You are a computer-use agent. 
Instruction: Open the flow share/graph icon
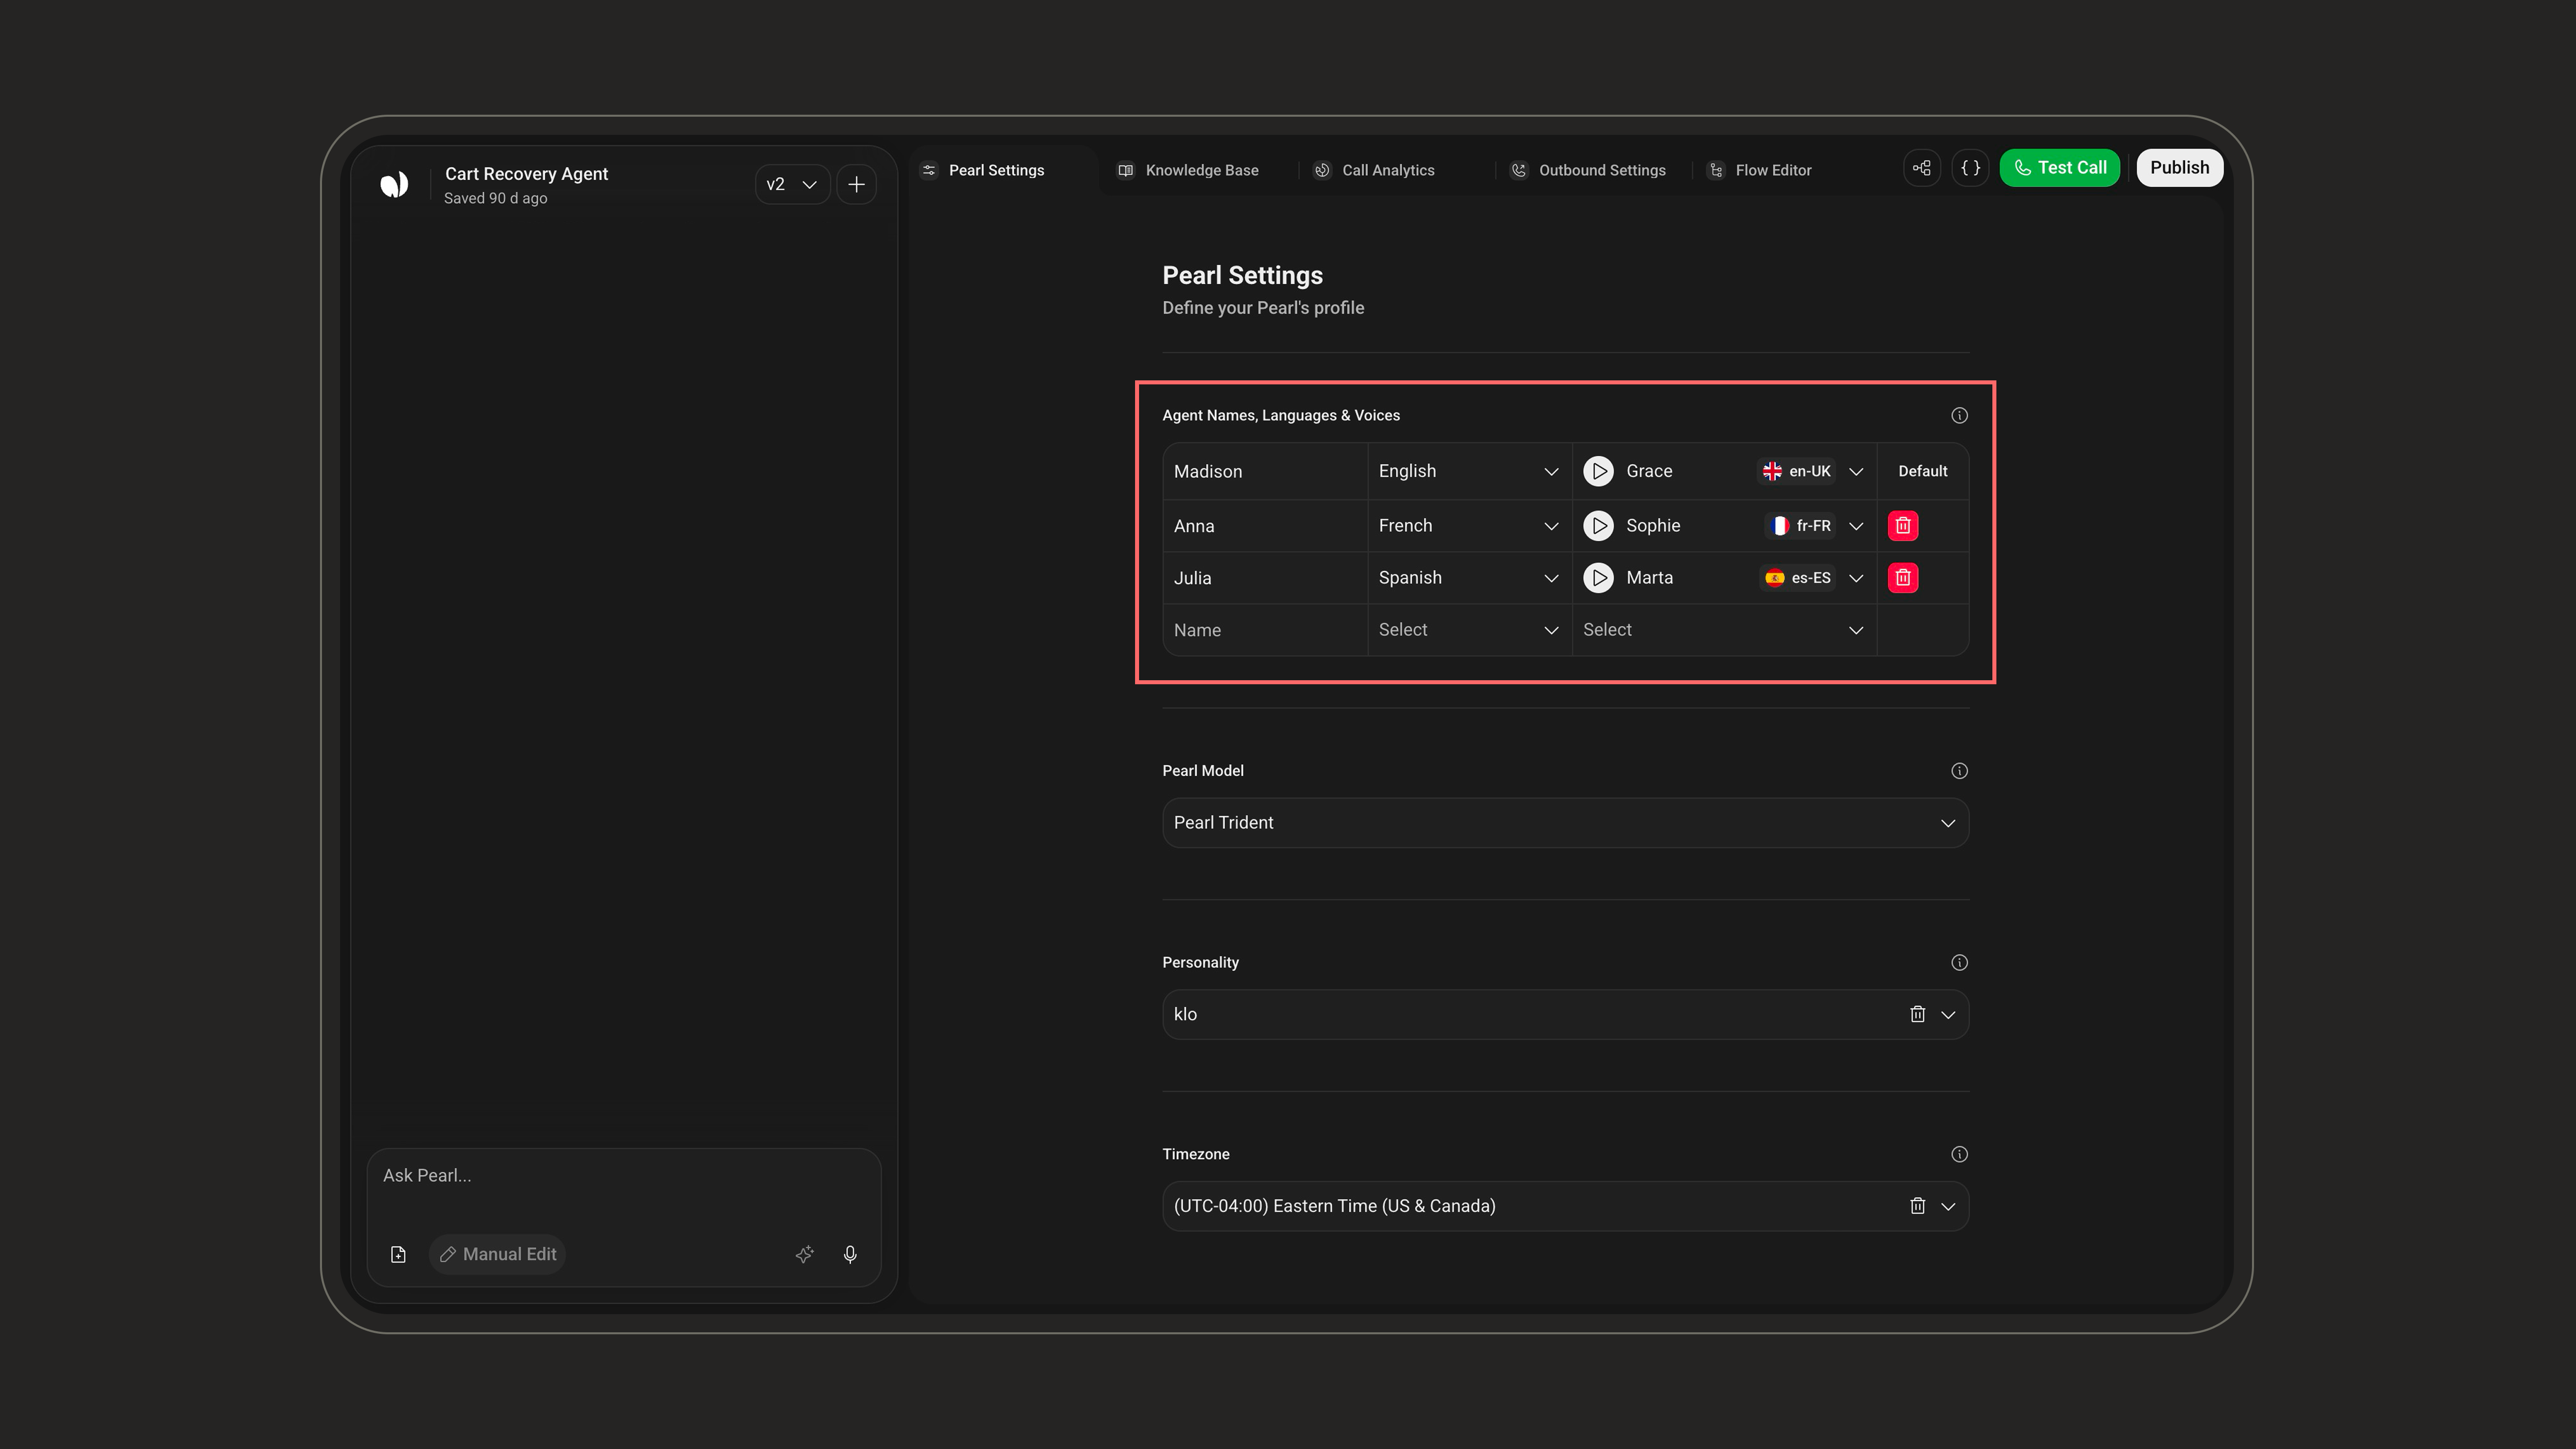click(x=1922, y=168)
